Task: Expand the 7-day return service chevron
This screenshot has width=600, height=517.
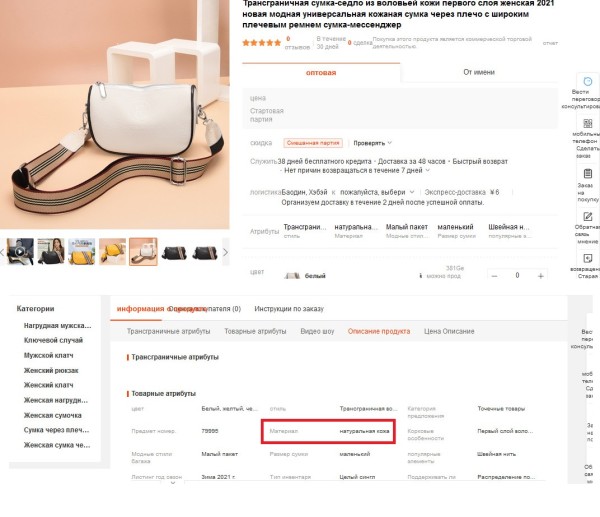Action: tap(428, 170)
